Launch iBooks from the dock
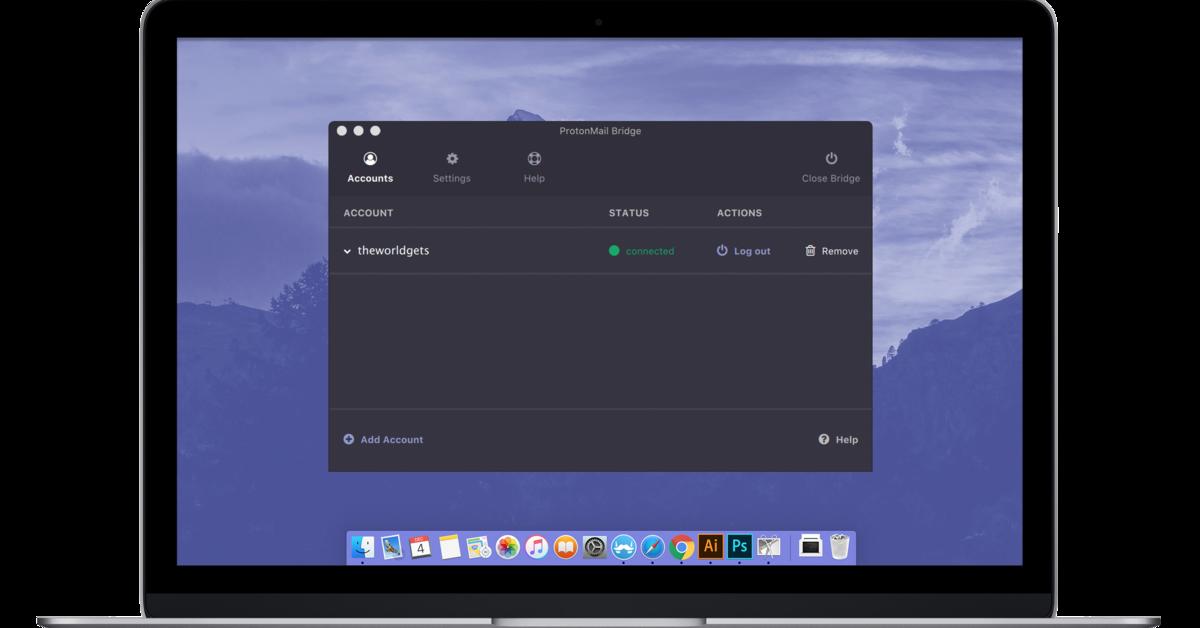Screen dimensions: 1200x628 coord(566,547)
